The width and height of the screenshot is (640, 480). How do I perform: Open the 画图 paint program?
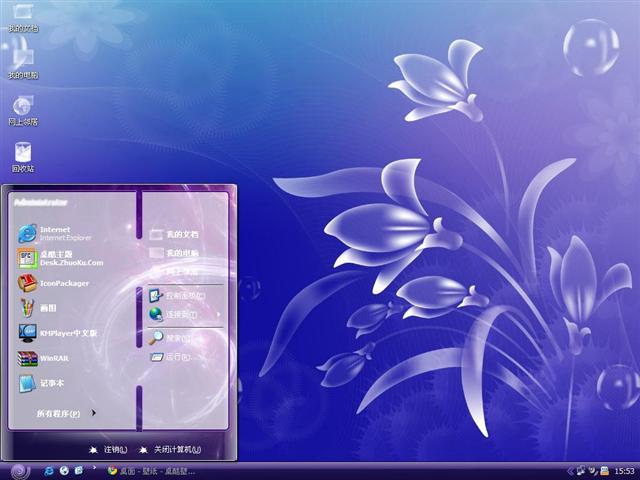coord(37,308)
